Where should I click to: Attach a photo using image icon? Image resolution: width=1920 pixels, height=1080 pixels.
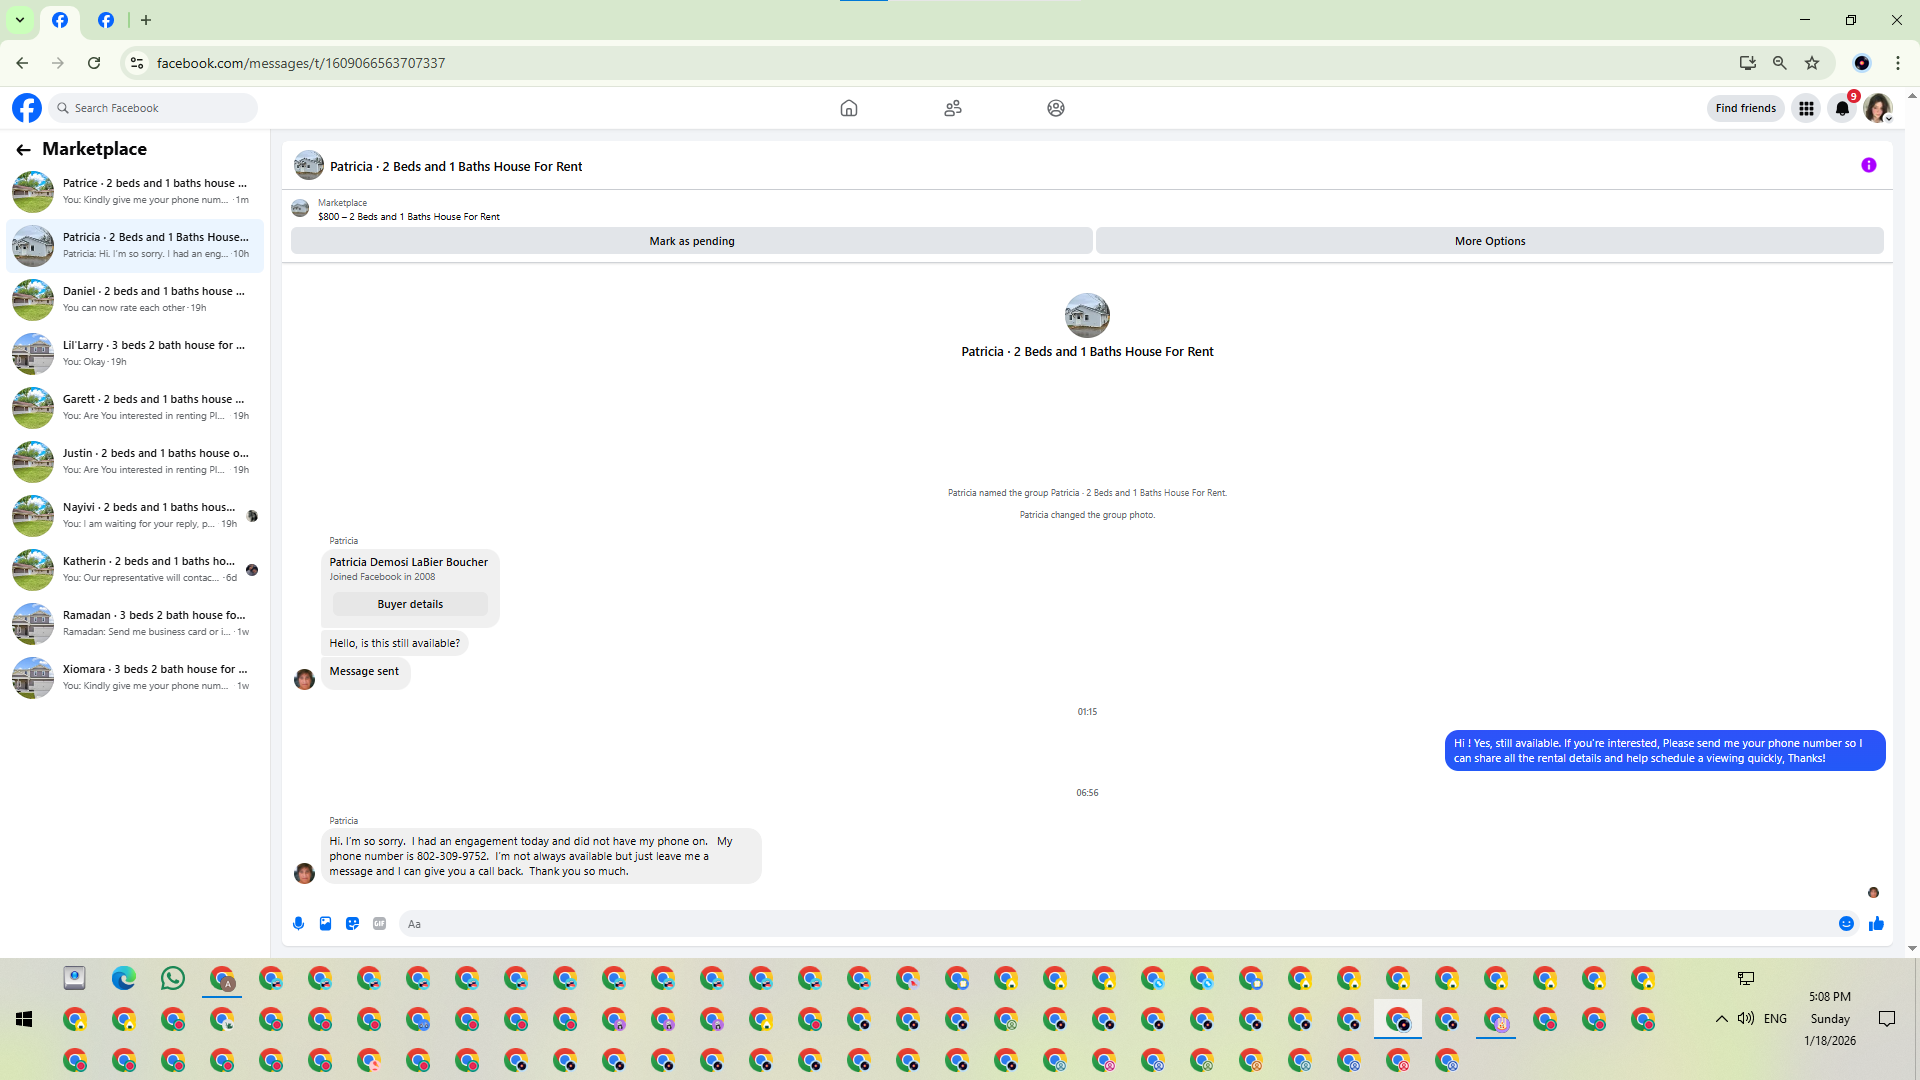click(325, 924)
